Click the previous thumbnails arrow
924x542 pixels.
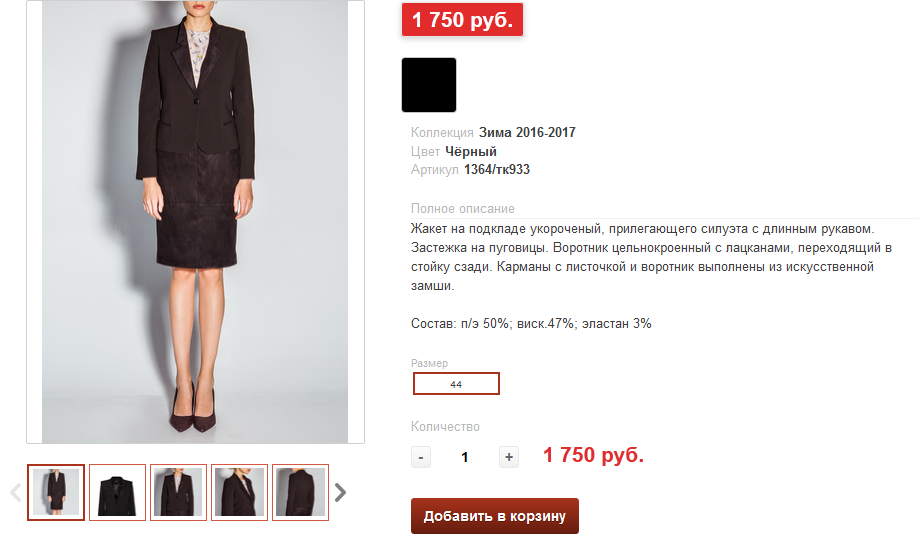tap(15, 492)
